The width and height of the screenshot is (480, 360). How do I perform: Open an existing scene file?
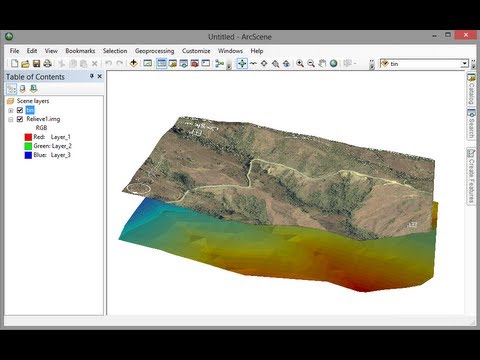coord(25,63)
